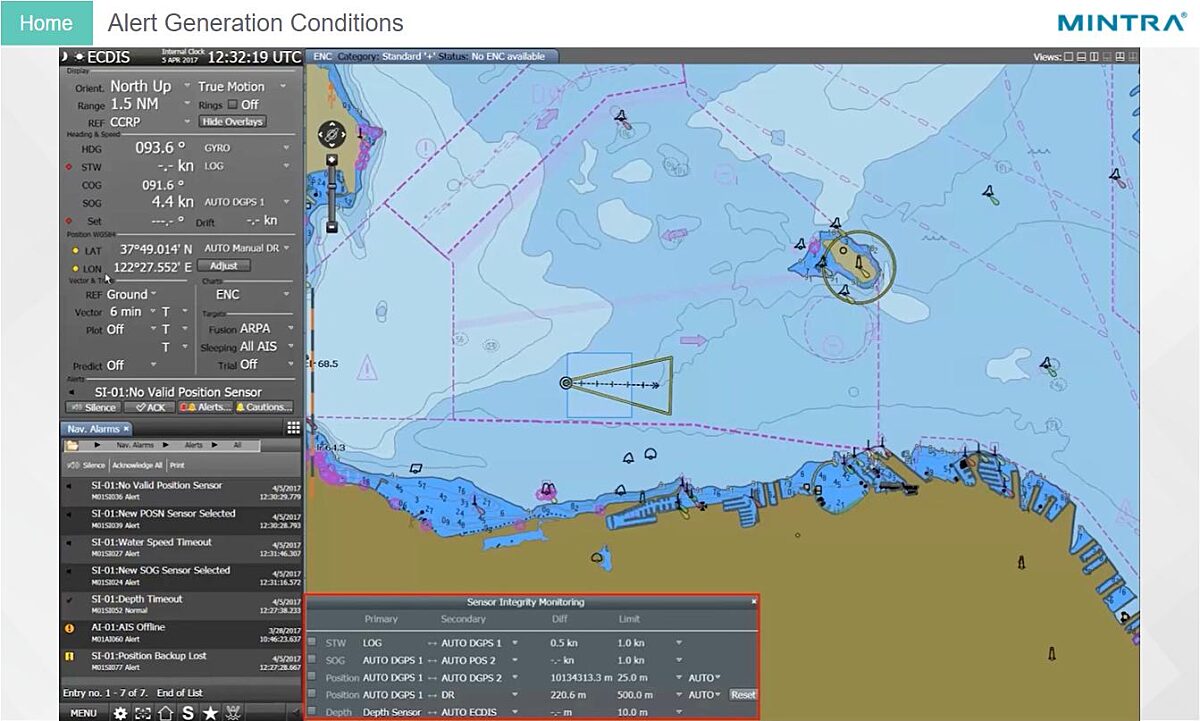Click the Alerts... button

click(x=205, y=408)
